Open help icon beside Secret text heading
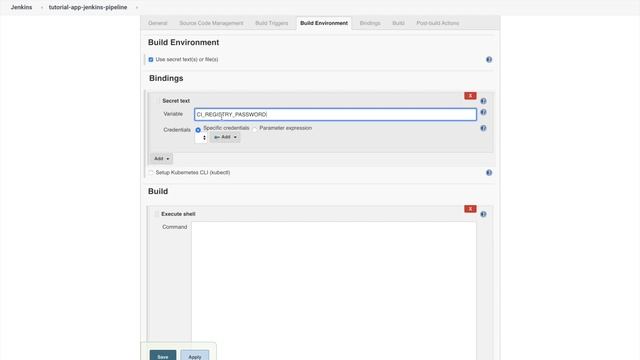The image size is (640, 360). coord(483,101)
